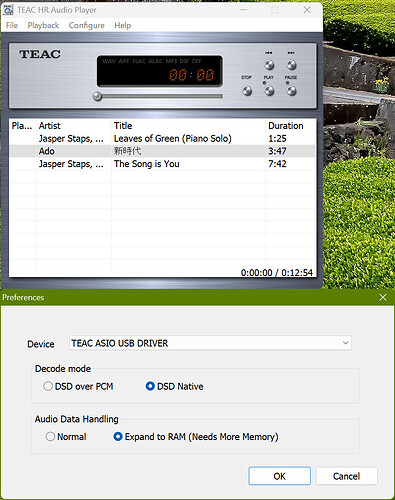Image resolution: width=395 pixels, height=500 pixels.
Task: Click the Artist column header
Action: coord(73,126)
